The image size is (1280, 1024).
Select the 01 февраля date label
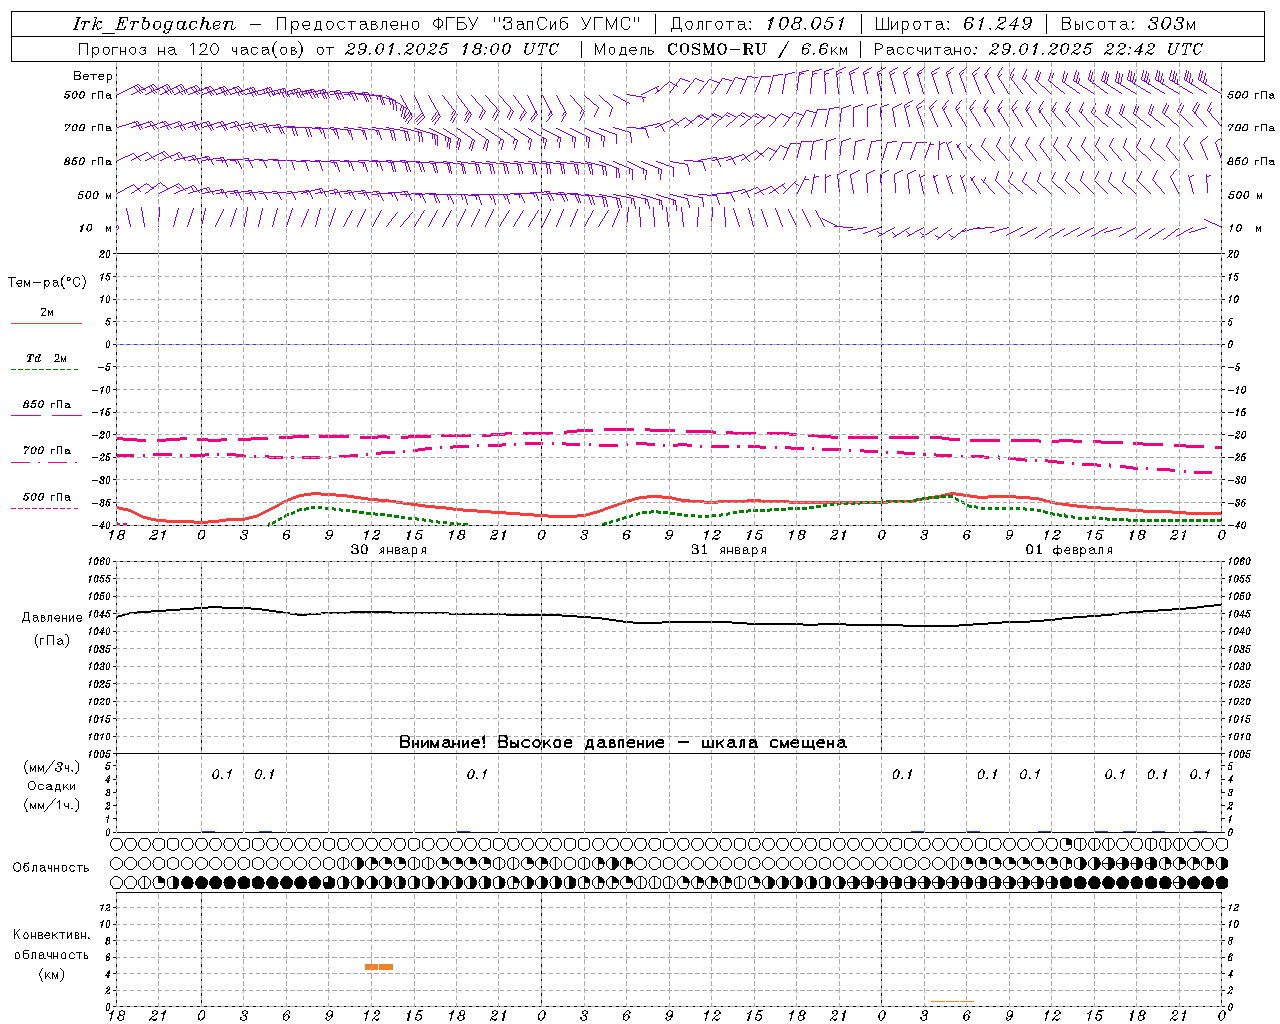(1069, 550)
